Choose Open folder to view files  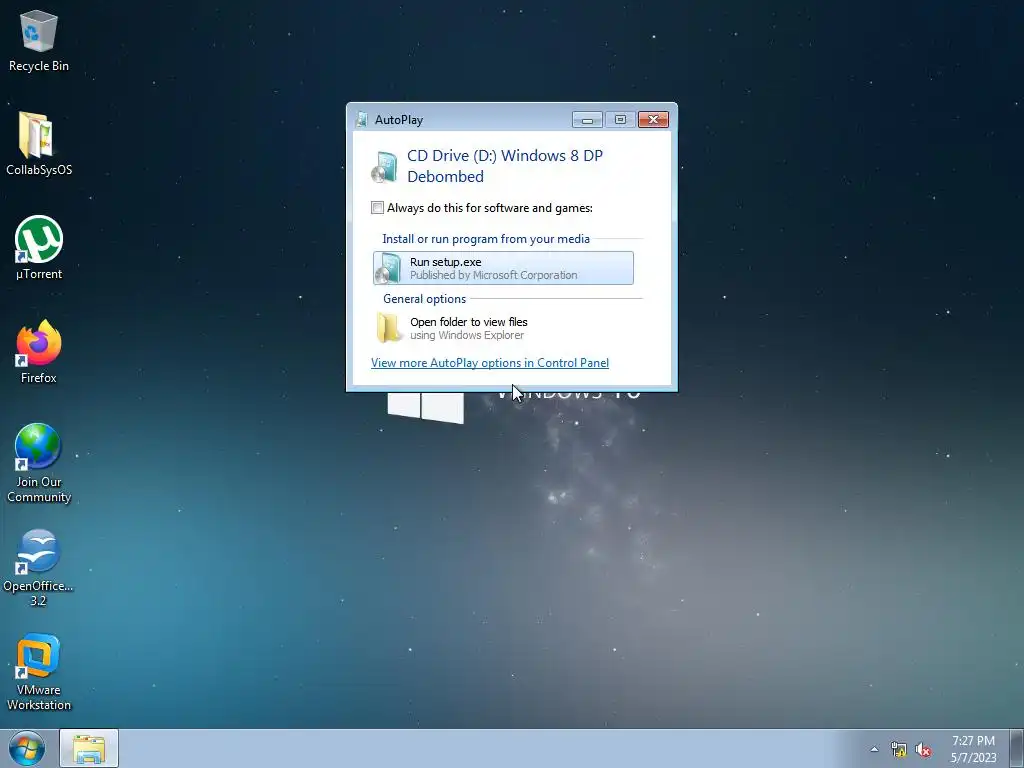pyautogui.click(x=503, y=328)
